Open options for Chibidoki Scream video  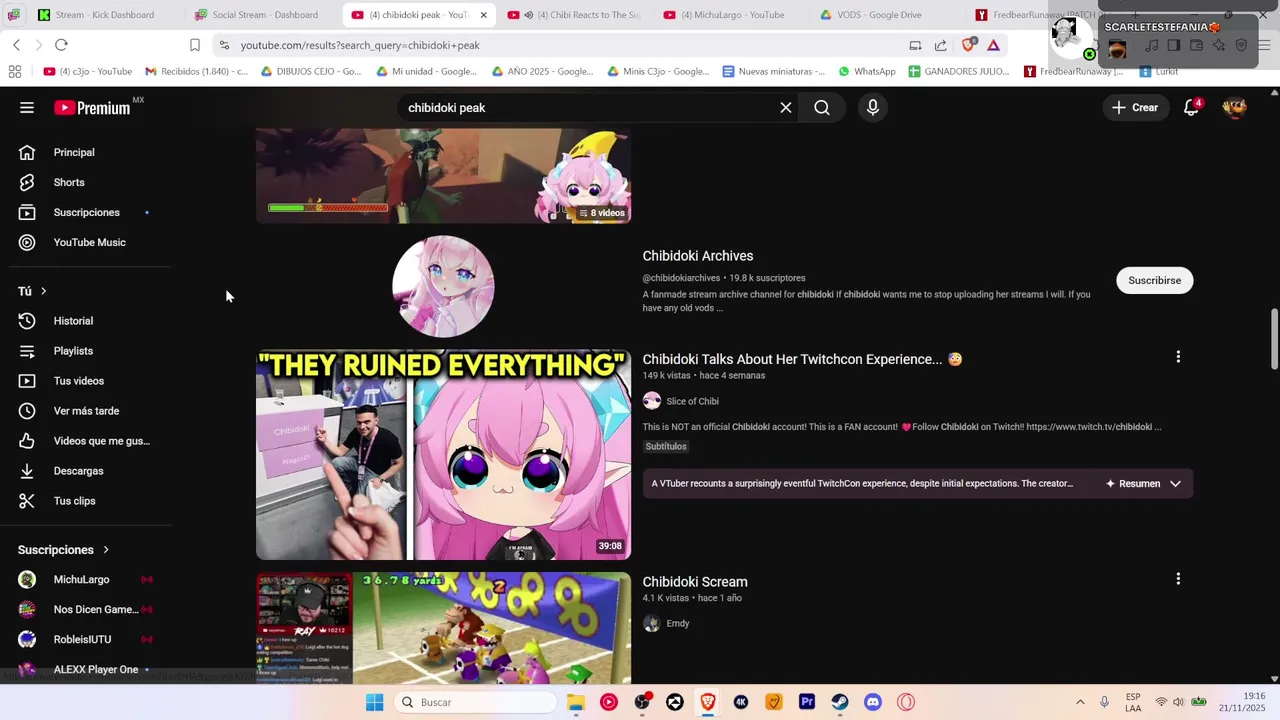[1178, 579]
